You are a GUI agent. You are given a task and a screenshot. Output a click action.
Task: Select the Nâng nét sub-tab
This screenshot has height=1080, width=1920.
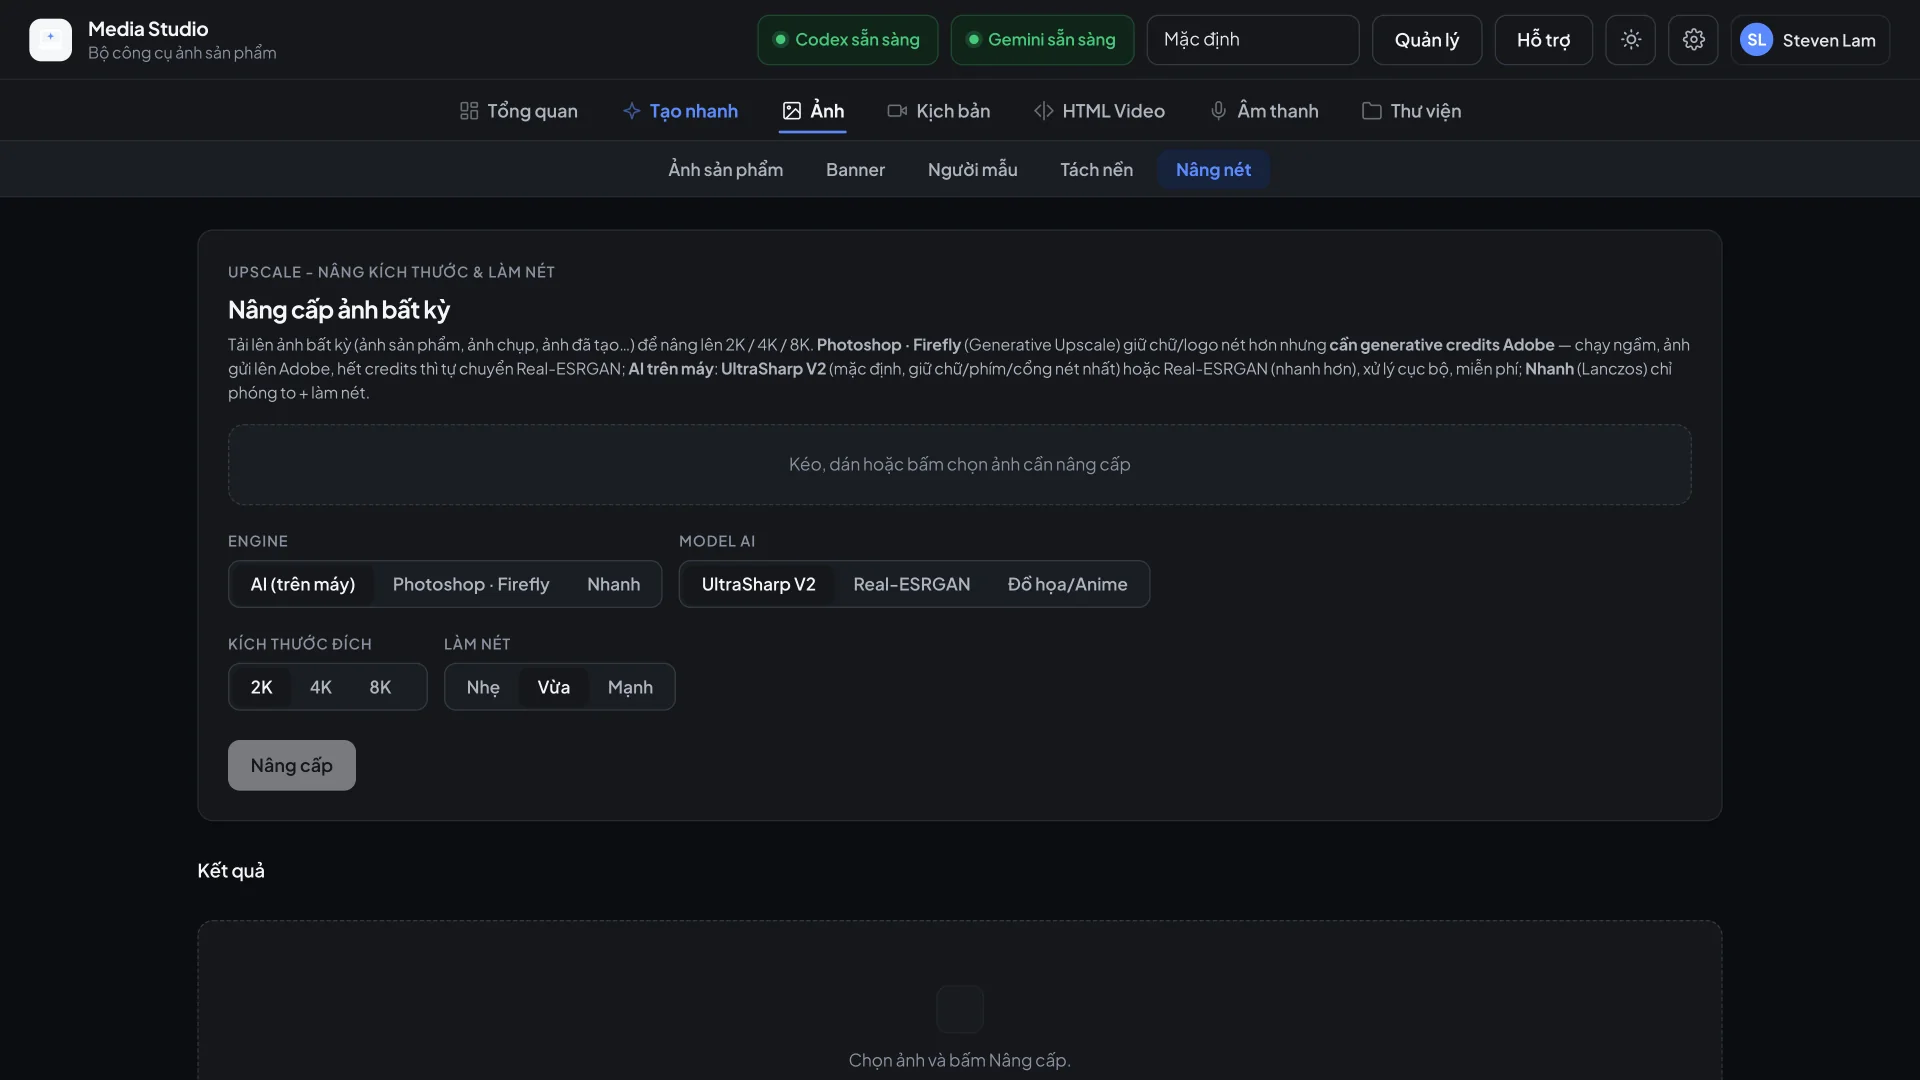tap(1213, 170)
